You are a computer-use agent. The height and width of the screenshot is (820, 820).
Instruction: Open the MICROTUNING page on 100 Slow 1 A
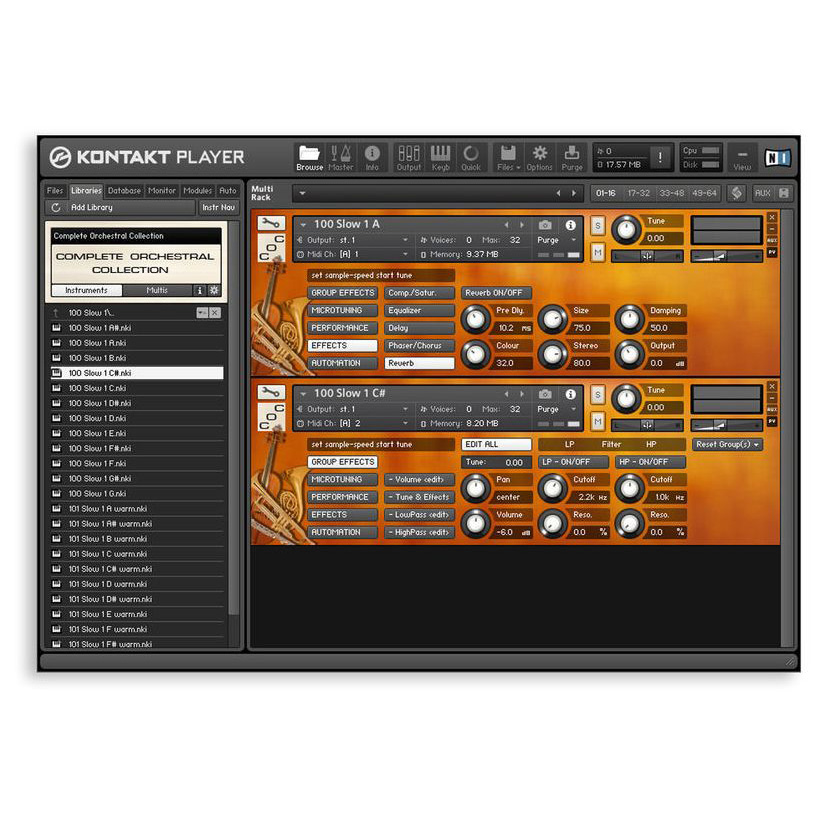tap(343, 310)
